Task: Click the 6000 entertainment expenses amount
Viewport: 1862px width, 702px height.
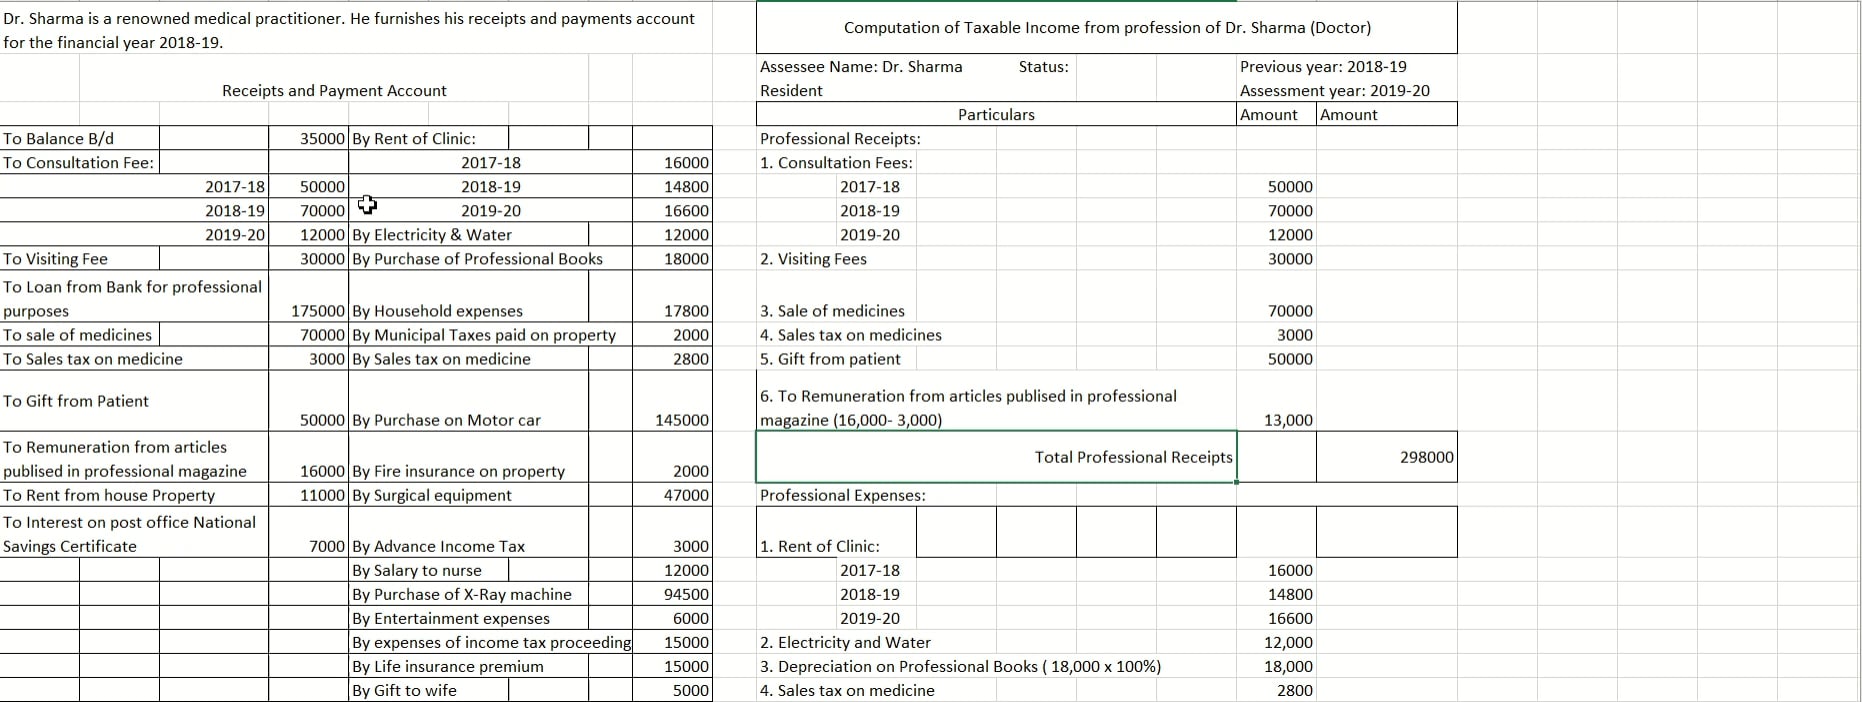Action: (691, 618)
